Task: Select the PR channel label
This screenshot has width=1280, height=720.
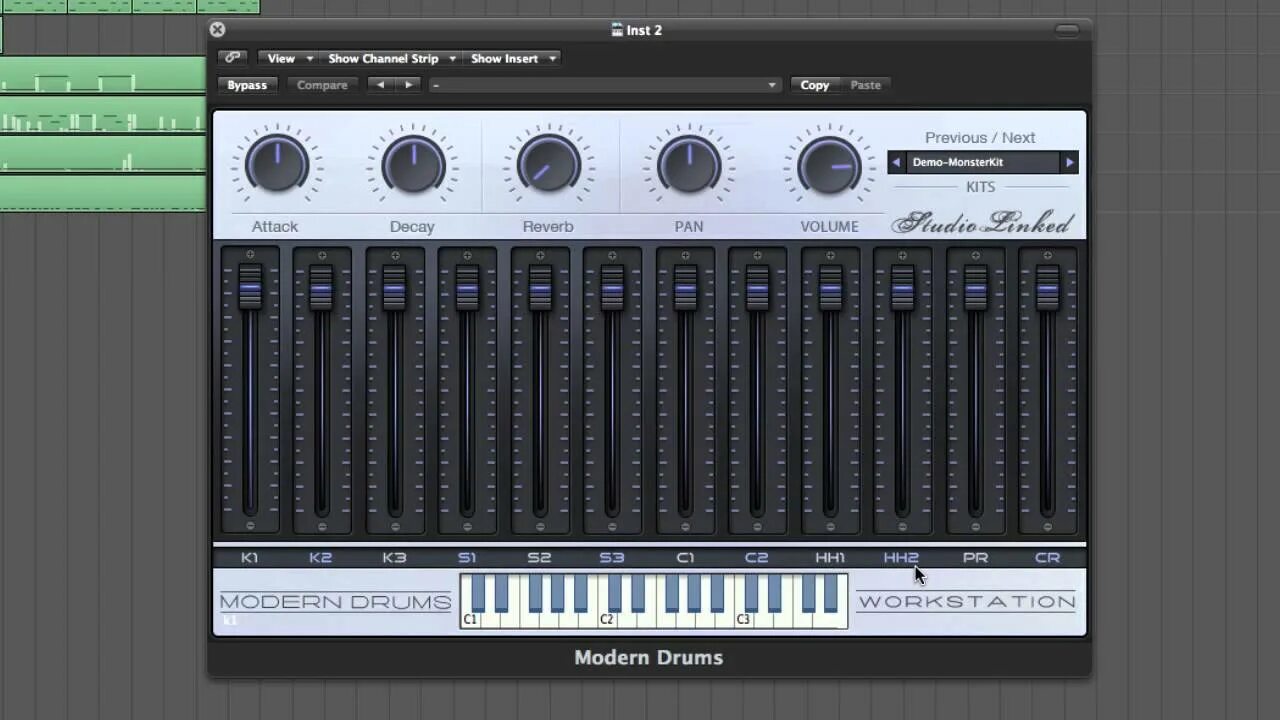Action: pos(975,558)
